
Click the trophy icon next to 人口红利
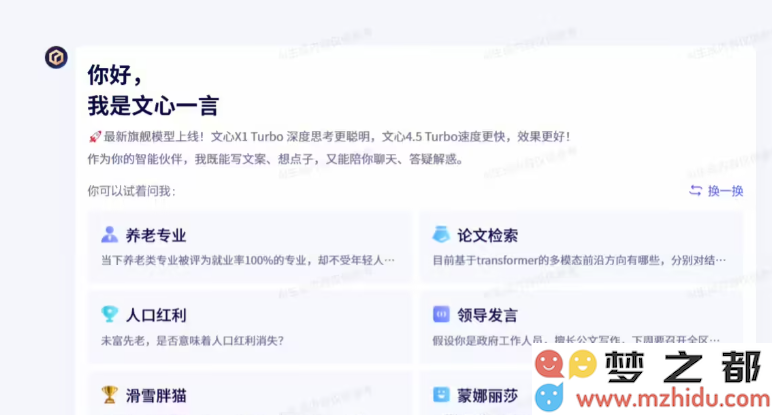(109, 314)
